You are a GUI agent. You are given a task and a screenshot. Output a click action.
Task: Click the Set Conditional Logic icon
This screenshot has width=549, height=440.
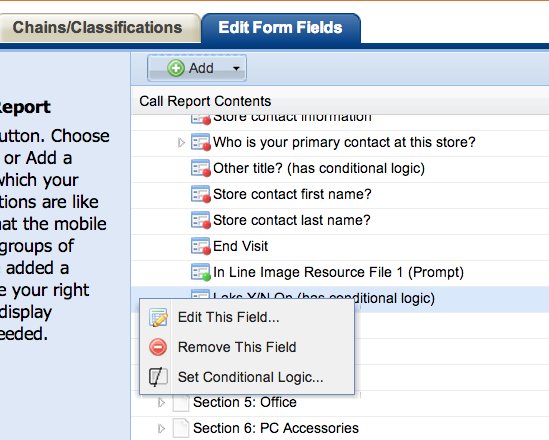pos(158,377)
